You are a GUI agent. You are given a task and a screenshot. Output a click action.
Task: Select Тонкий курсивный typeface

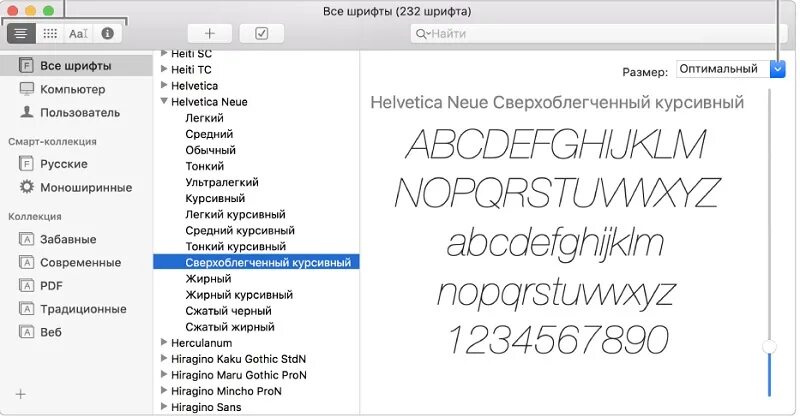click(235, 247)
